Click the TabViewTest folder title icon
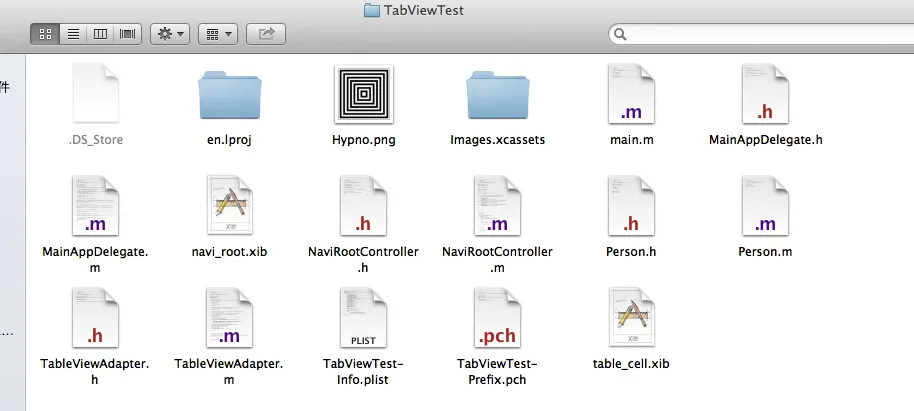 (x=371, y=10)
